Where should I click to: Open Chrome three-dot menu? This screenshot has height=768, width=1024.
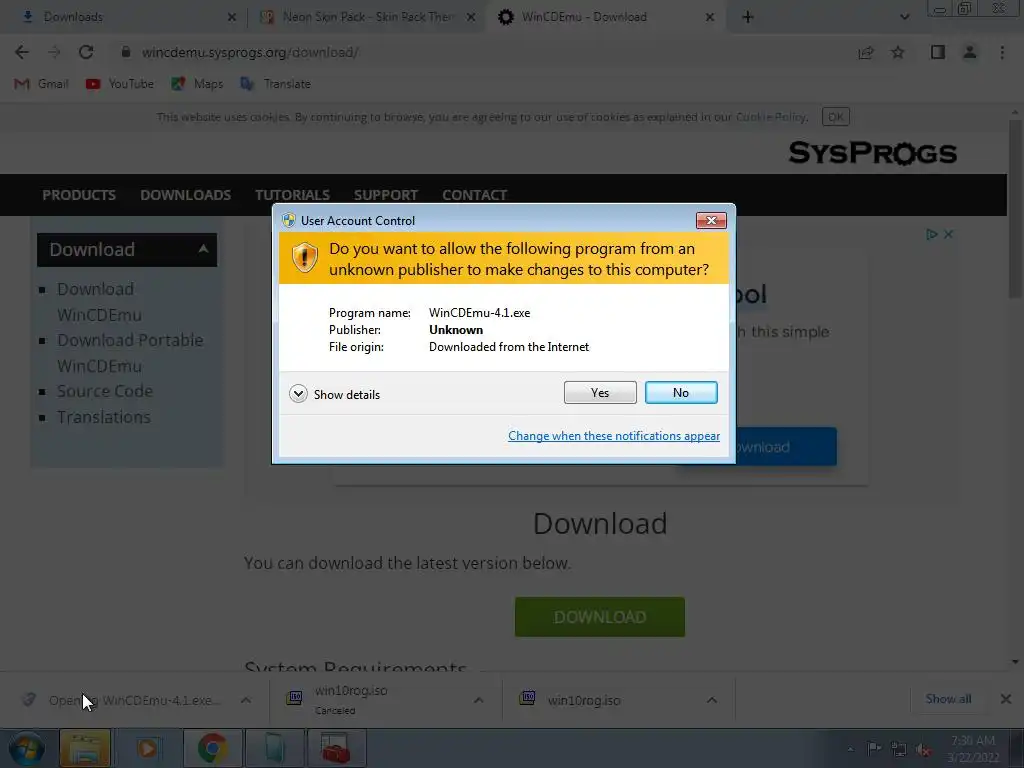[x=1002, y=52]
